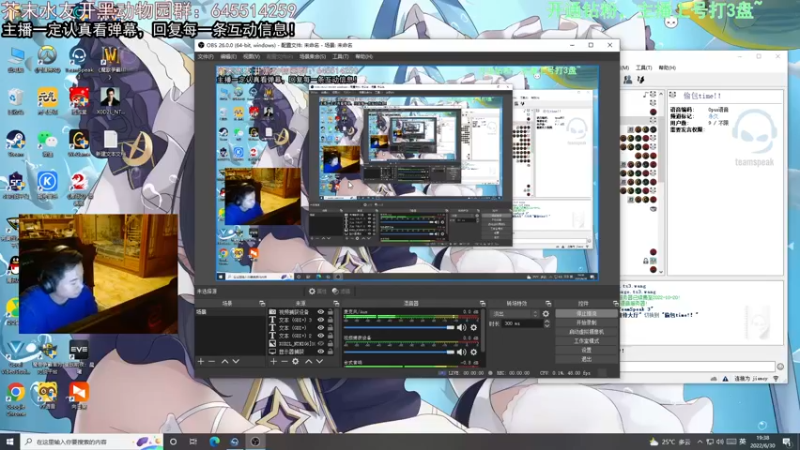The image size is (800, 450).
Task: Open Google Chrome desktop shortcut
Action: point(16,399)
